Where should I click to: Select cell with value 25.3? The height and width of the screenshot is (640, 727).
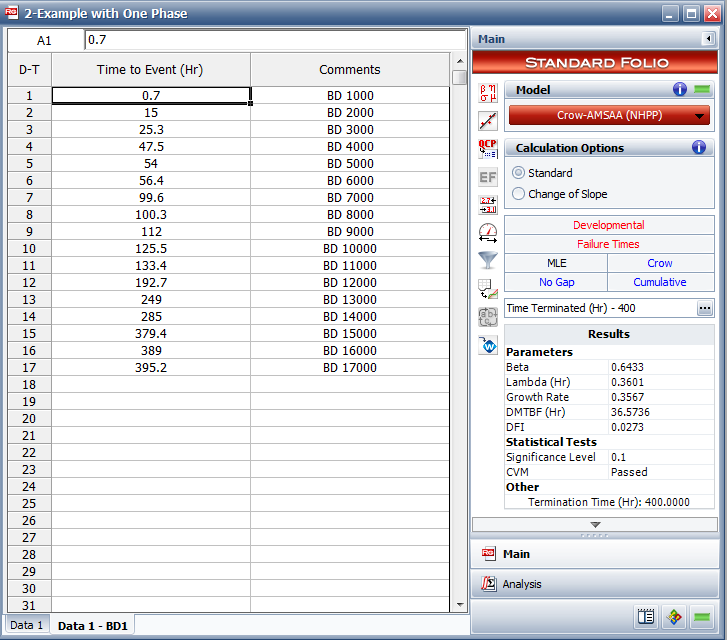click(x=151, y=130)
